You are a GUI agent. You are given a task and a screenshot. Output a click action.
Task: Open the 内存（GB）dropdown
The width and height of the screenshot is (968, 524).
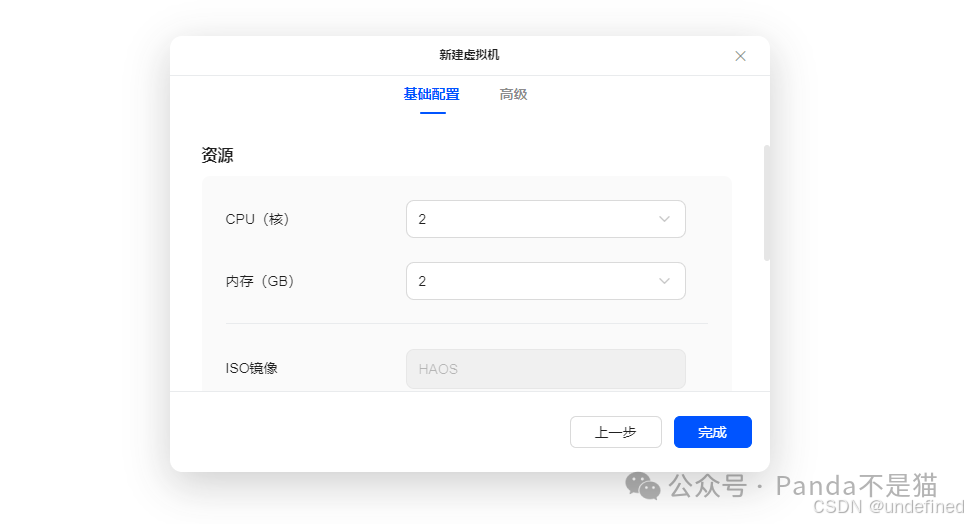(546, 281)
